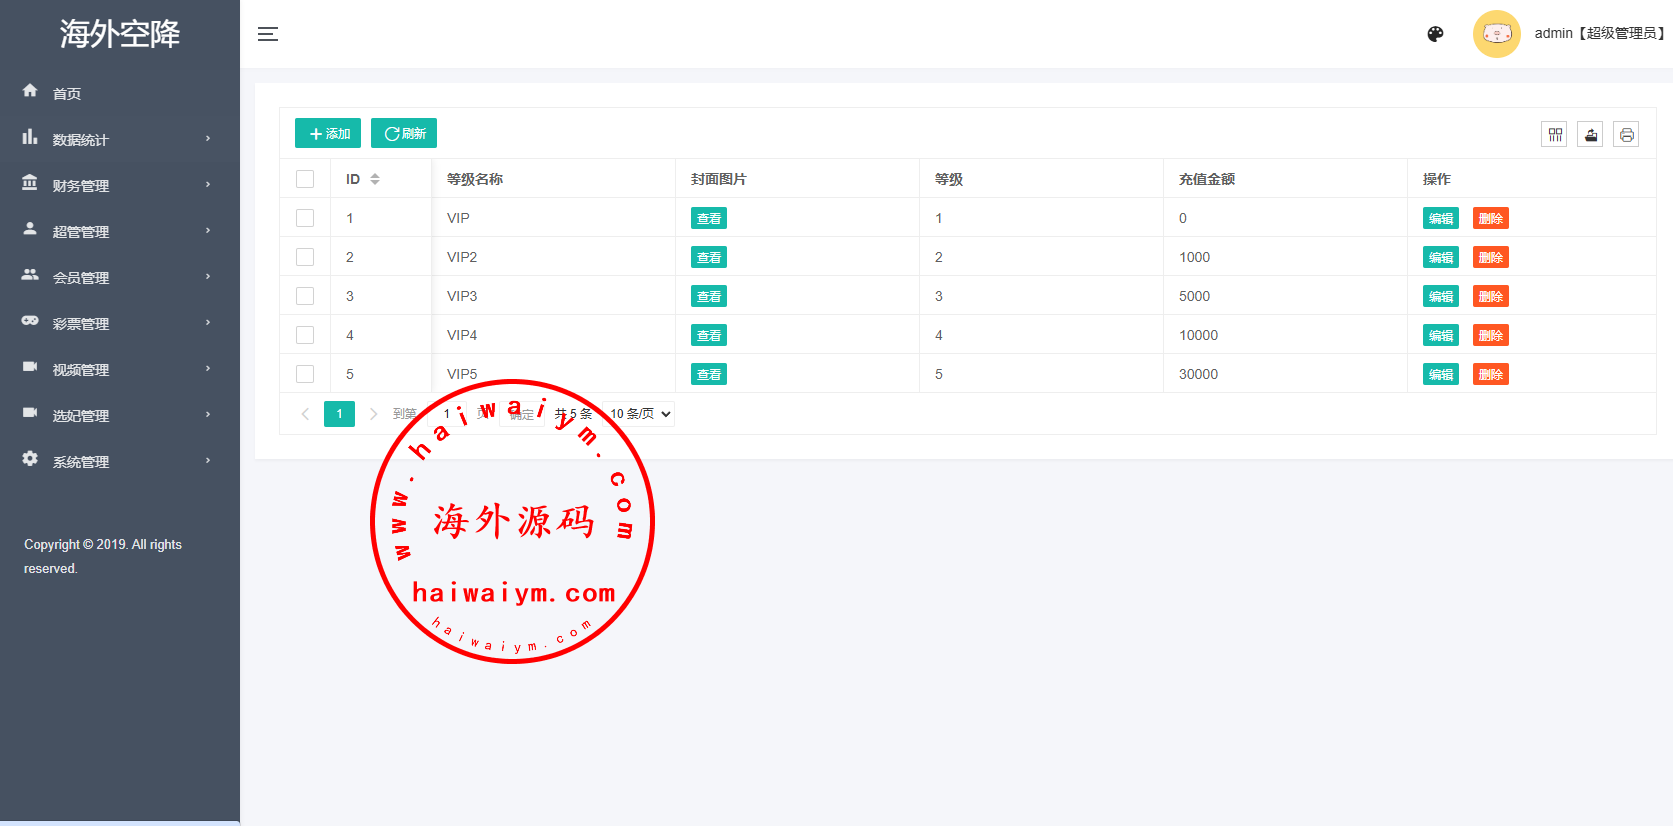Image resolution: width=1673 pixels, height=826 pixels.
Task: Open the 会员管理 menu item
Action: coord(120,277)
